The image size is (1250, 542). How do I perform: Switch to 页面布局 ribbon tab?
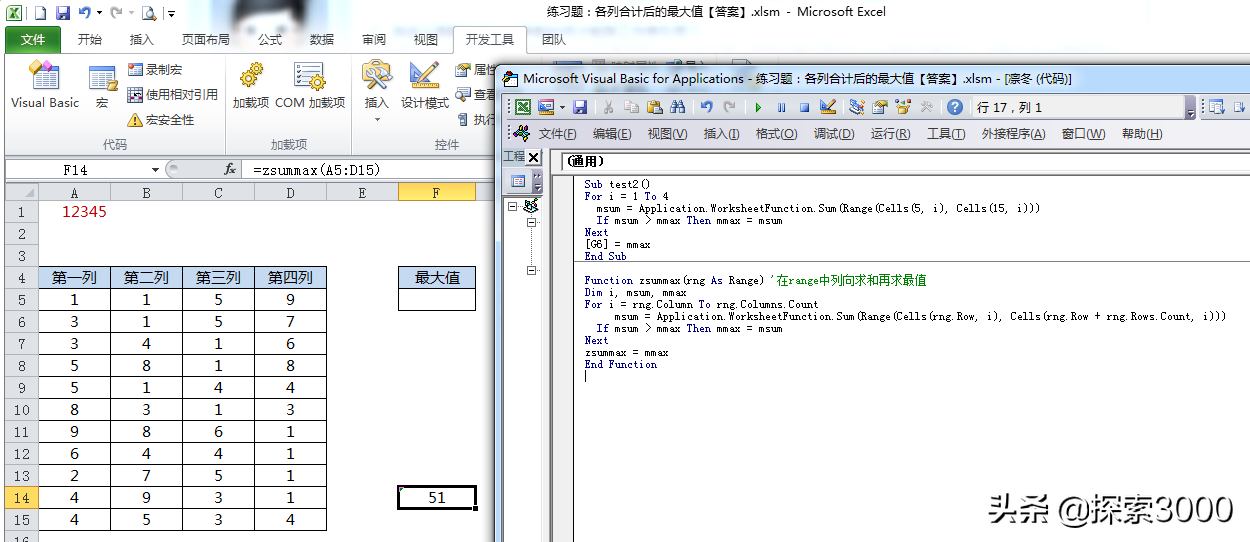point(205,40)
